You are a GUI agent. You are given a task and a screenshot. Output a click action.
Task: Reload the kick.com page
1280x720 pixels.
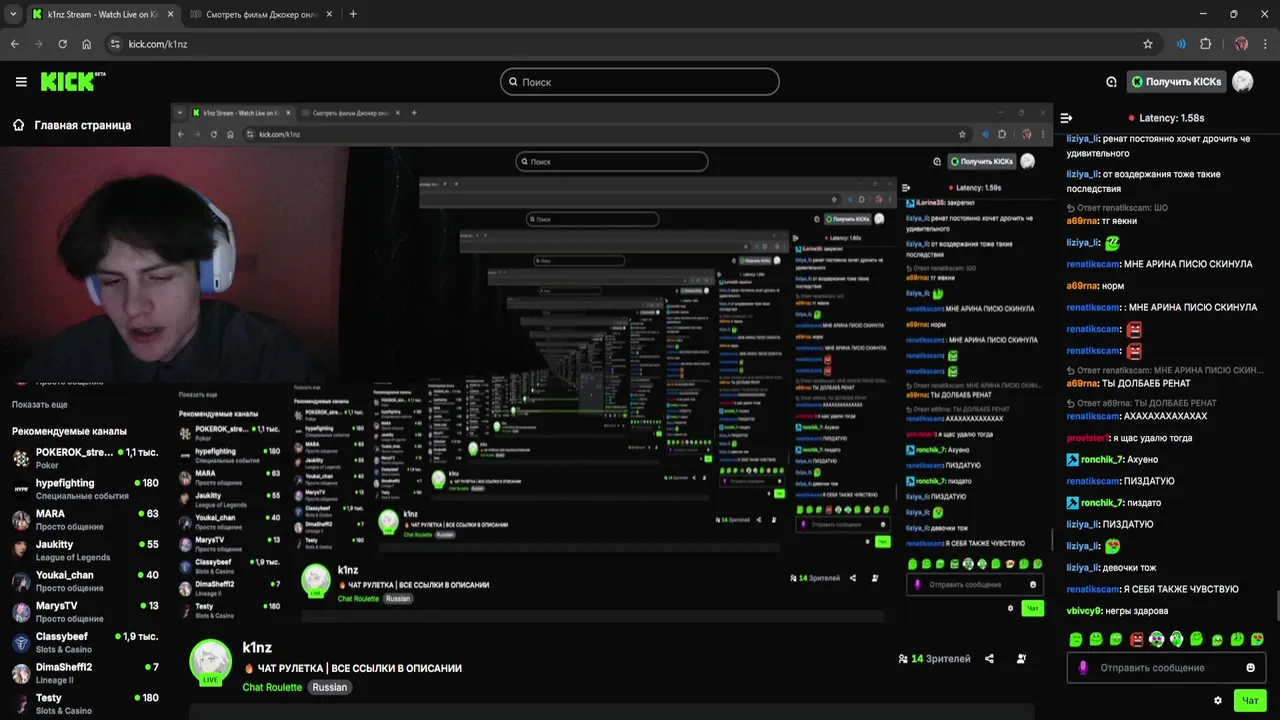click(x=62, y=44)
